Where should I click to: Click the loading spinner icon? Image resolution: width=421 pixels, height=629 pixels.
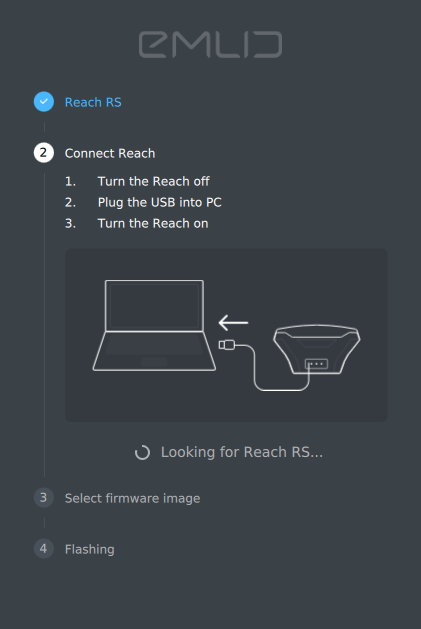point(142,452)
